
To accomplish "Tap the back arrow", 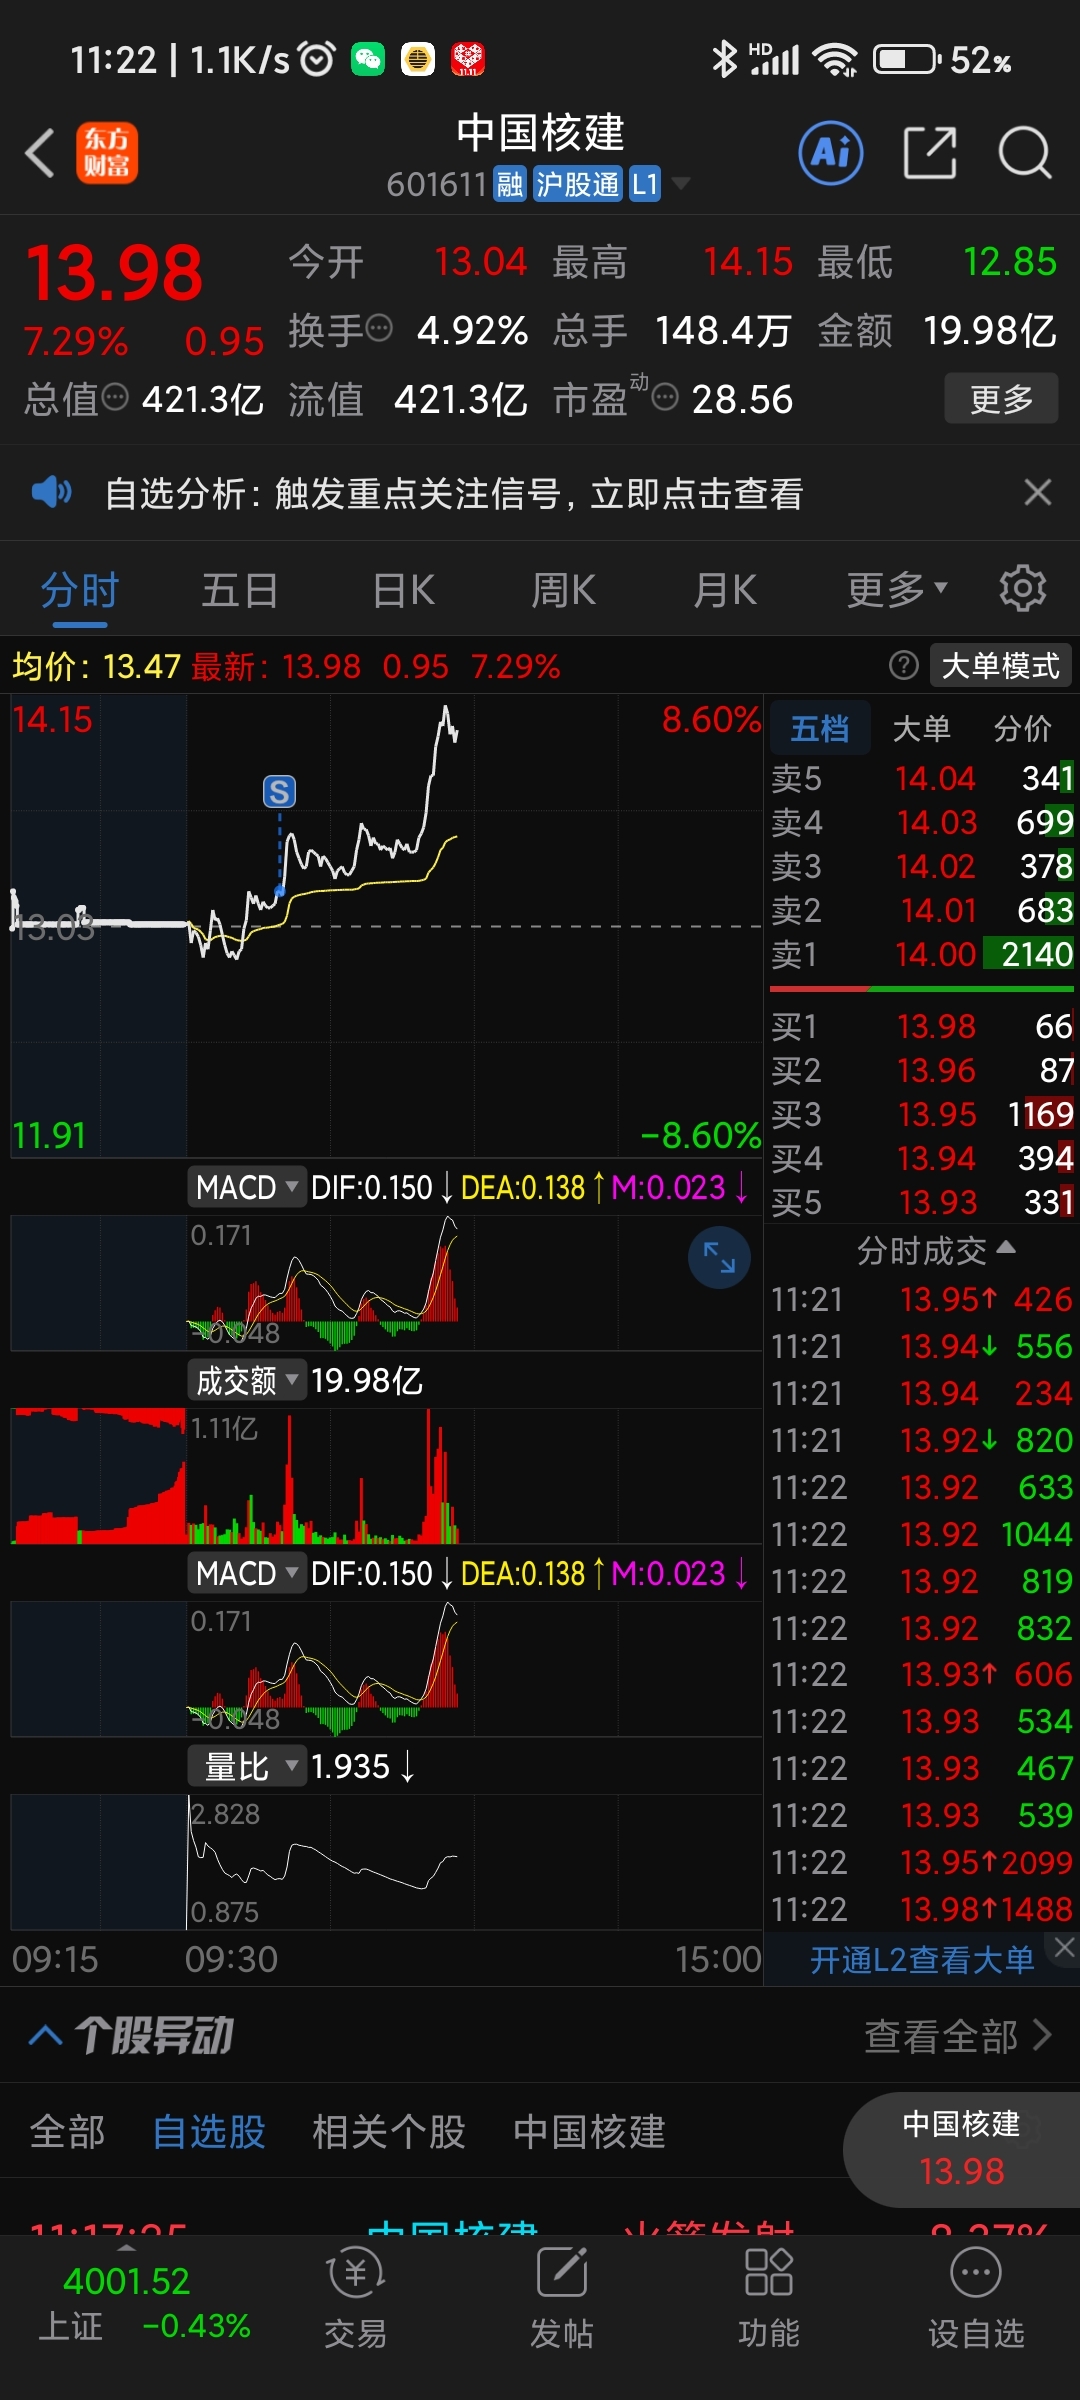I will pyautogui.click(x=40, y=154).
